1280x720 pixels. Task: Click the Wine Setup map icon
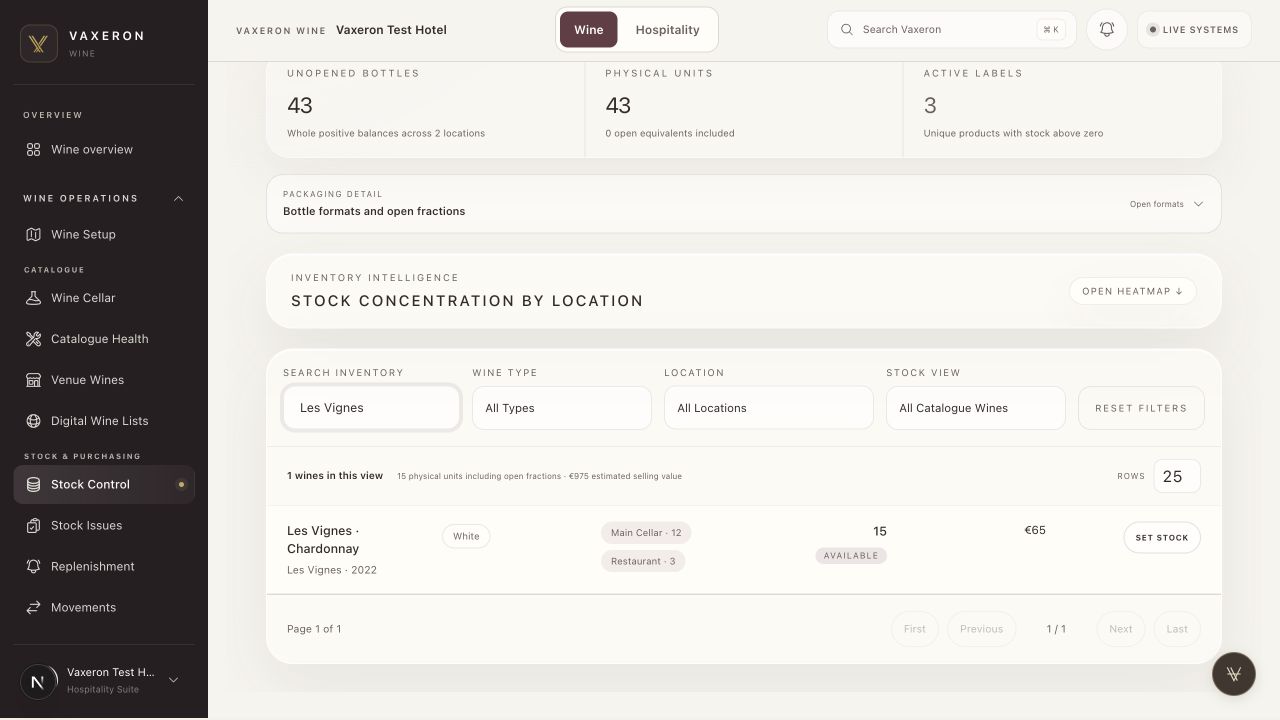click(x=33, y=234)
